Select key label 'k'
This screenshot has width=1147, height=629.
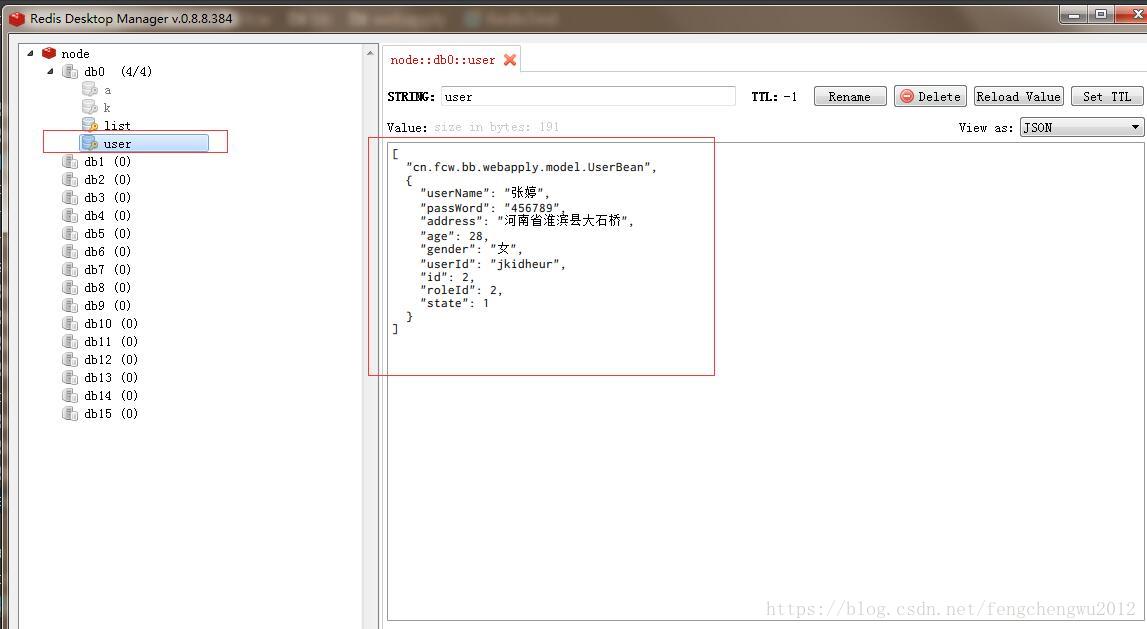(107, 108)
